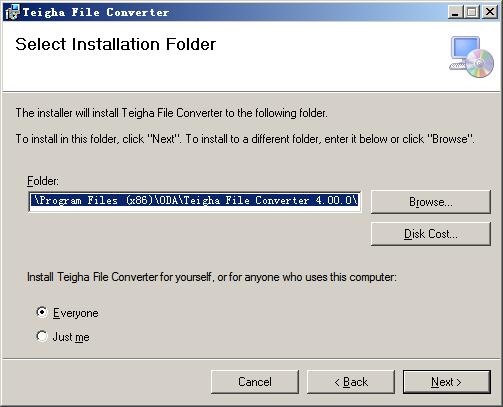503x407 pixels.
Task: Click into the Folder path text field
Action: point(195,201)
